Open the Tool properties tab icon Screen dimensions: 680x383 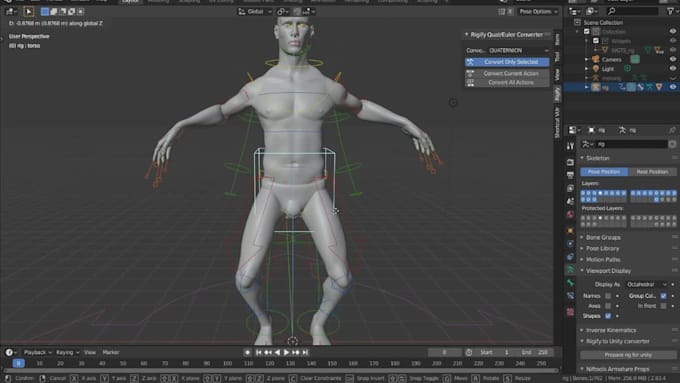pyautogui.click(x=570, y=146)
